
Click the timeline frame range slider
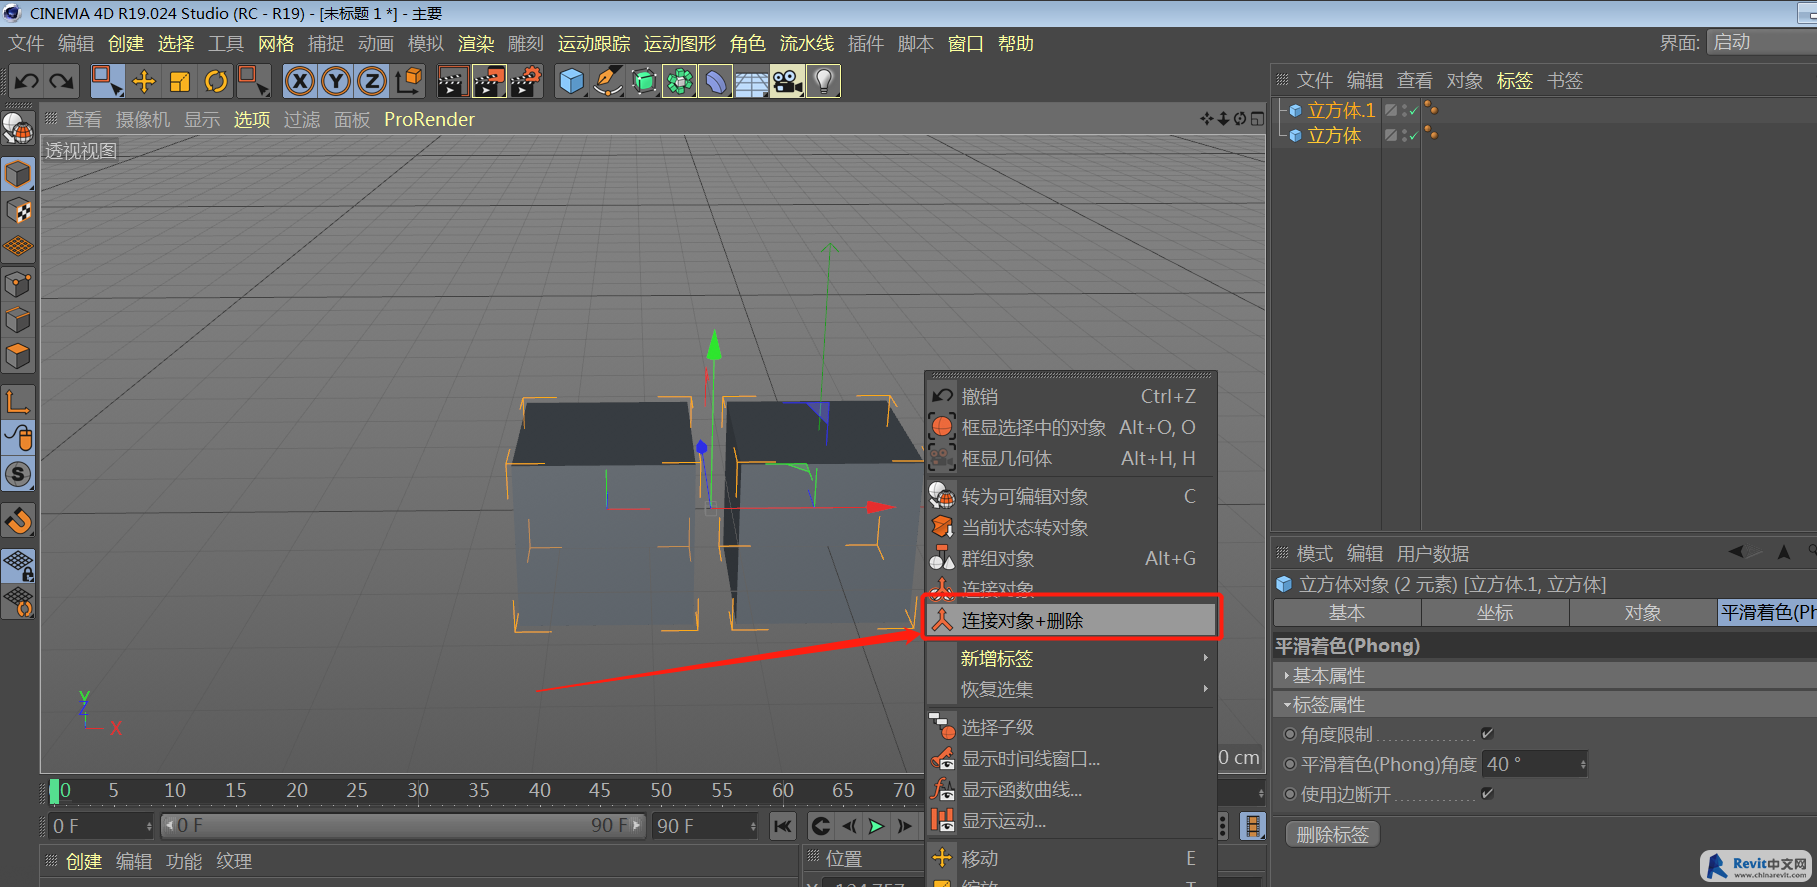402,826
